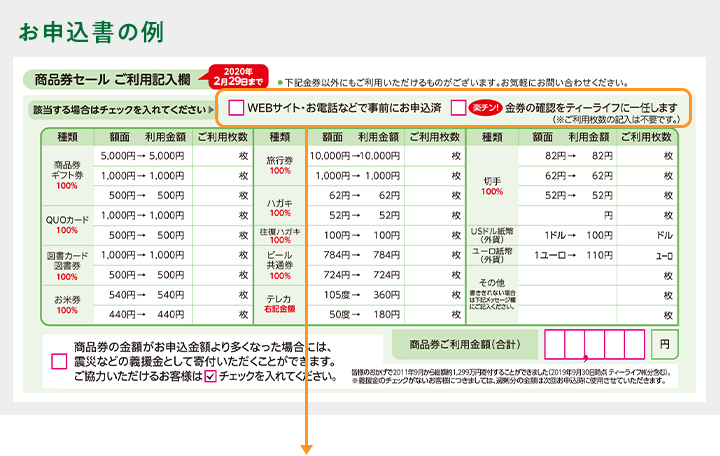Click the first digit box of 商品券ご利用金額(合計)
Viewport: 720px width, 456px height.
[x=554, y=344]
